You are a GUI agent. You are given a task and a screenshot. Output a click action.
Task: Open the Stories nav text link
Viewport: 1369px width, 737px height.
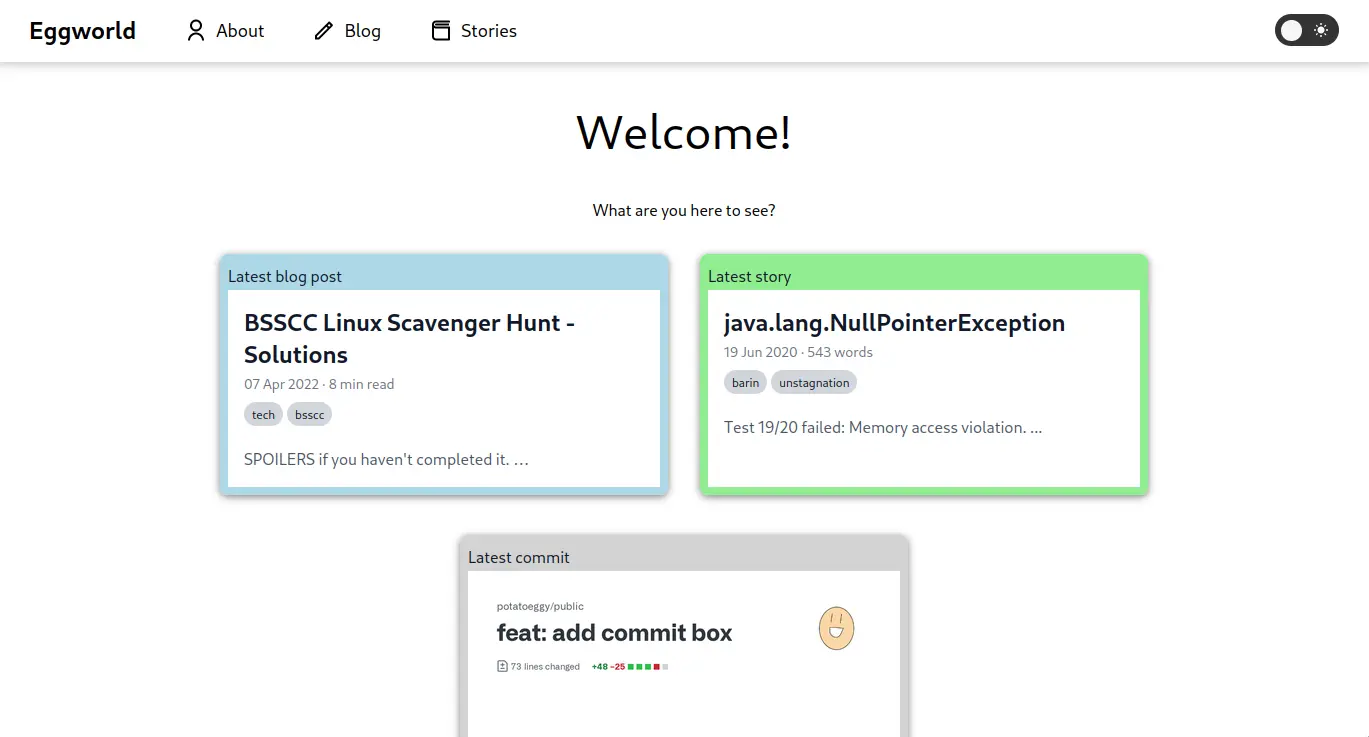(488, 31)
